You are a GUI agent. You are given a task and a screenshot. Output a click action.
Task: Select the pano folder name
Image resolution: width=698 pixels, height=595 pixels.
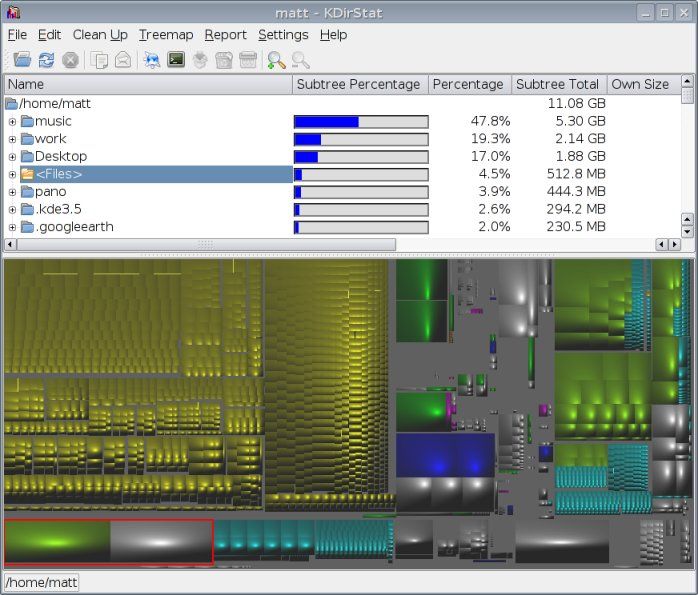(x=50, y=191)
